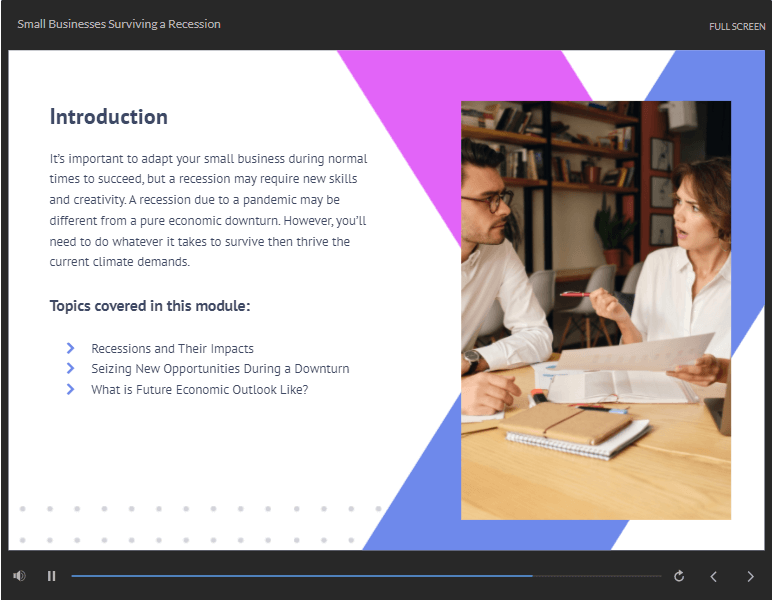Select 'Recessions and Their Impacts' topic
772x600 pixels.
pos(172,348)
